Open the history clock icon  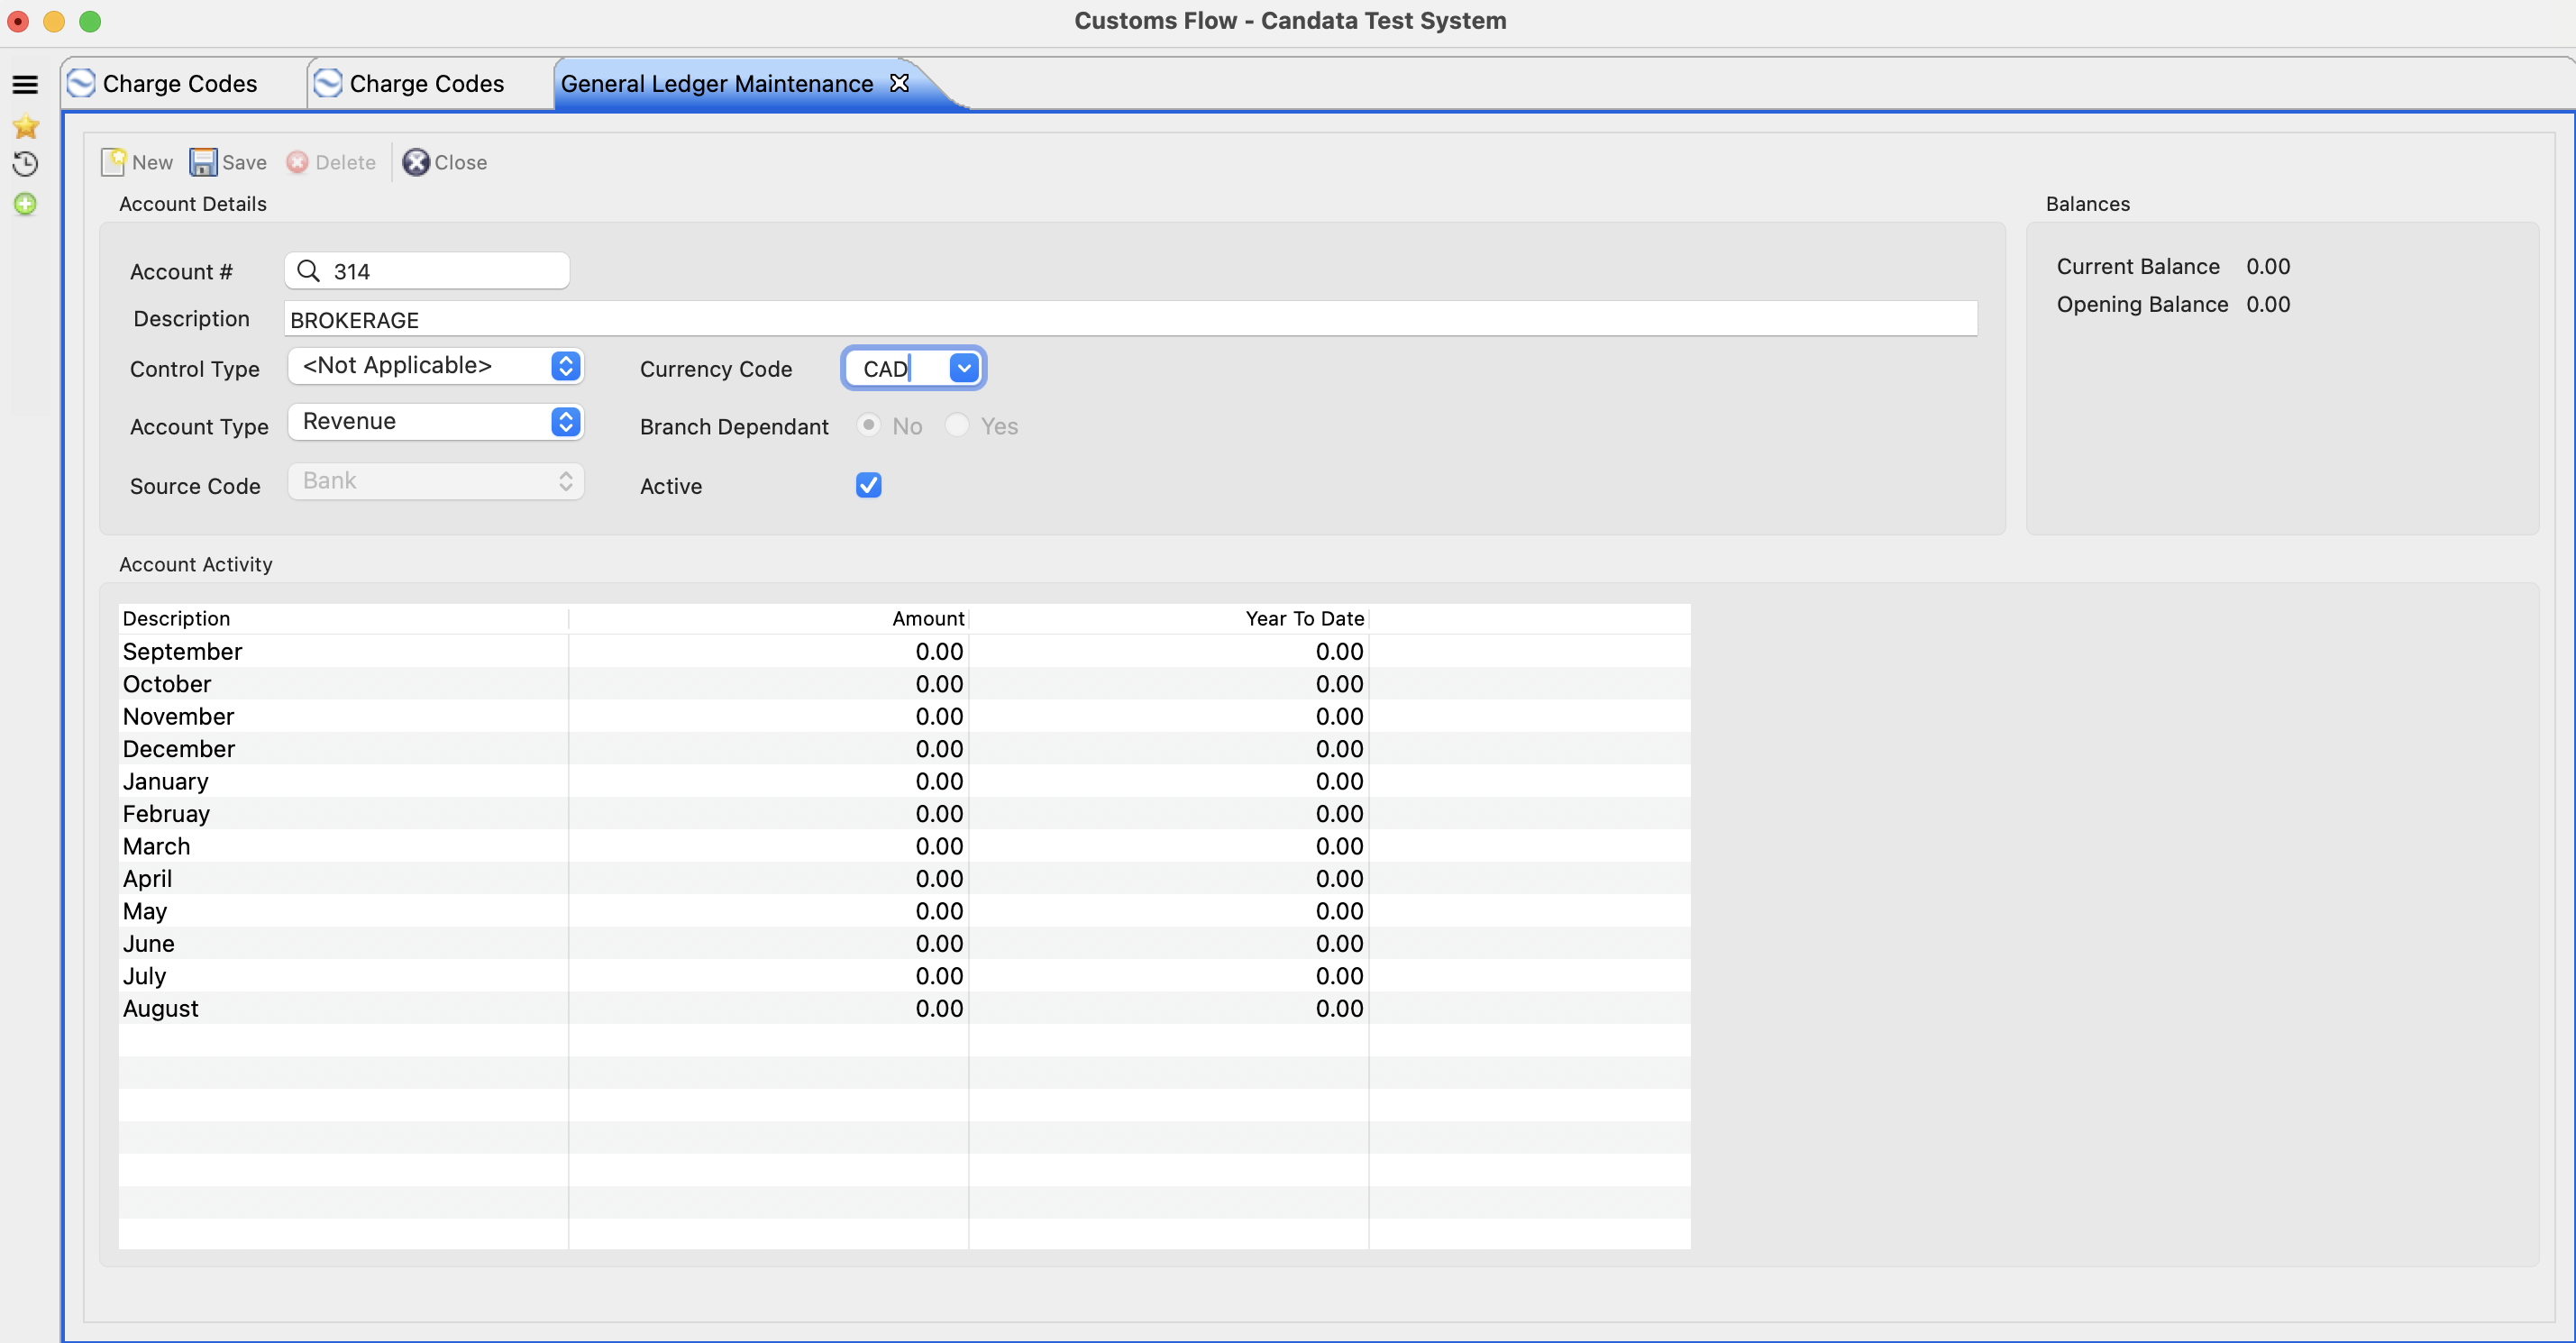click(25, 164)
